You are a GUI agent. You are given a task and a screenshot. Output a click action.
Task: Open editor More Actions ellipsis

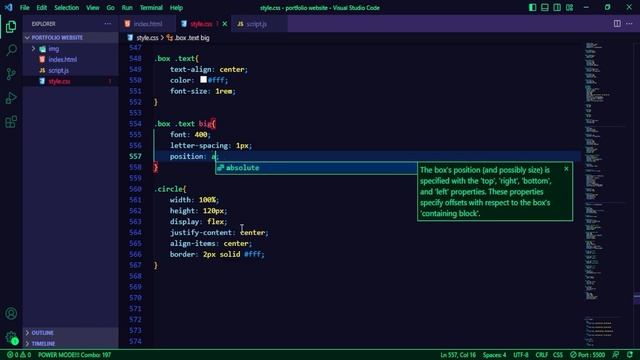coord(629,24)
